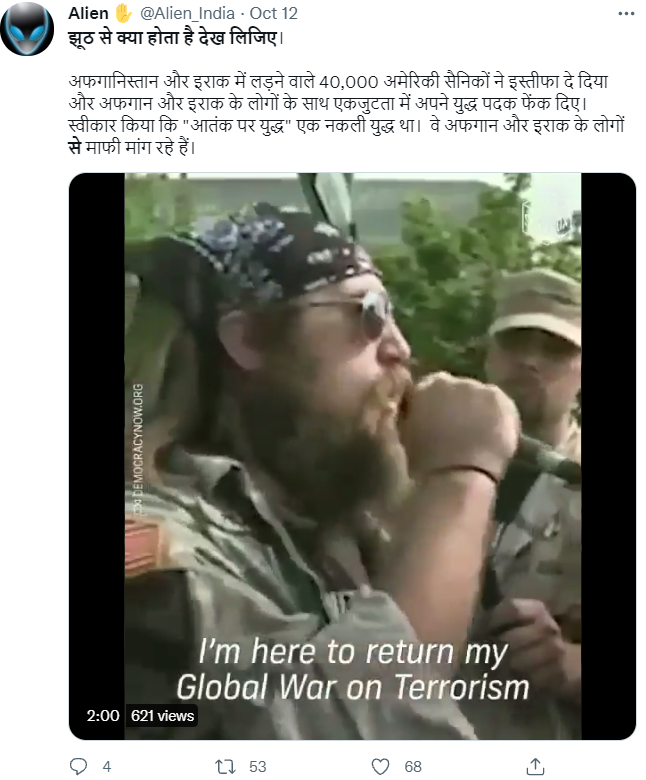The height and width of the screenshot is (780, 646).
Task: Toggle the like heart icon
Action: (x=380, y=767)
